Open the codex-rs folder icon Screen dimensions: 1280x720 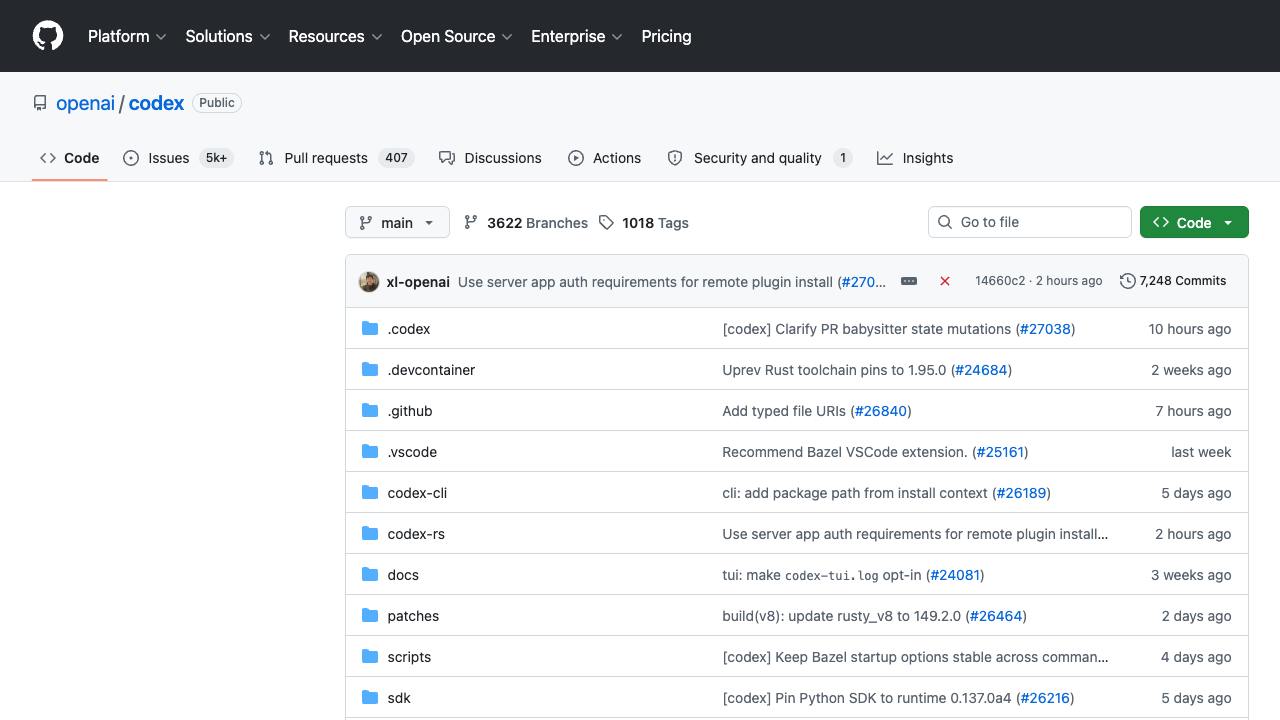point(370,534)
